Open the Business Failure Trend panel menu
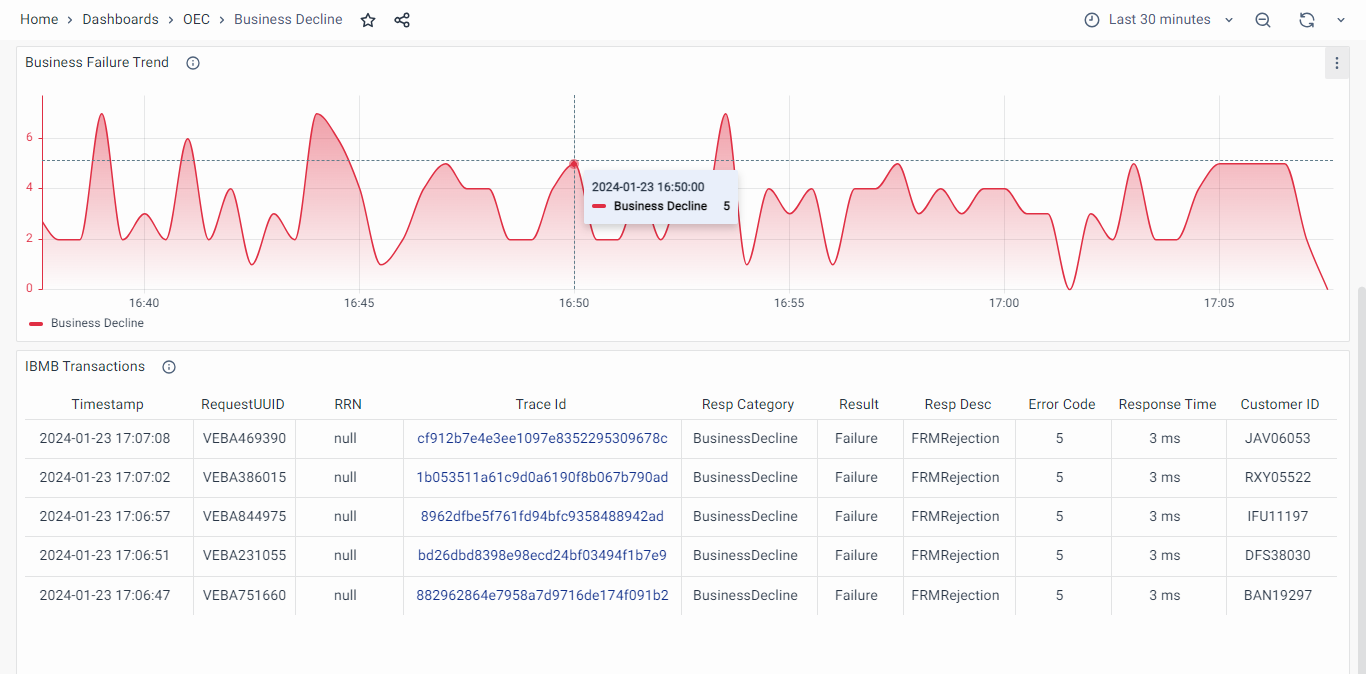The width and height of the screenshot is (1366, 674). pos(1336,63)
